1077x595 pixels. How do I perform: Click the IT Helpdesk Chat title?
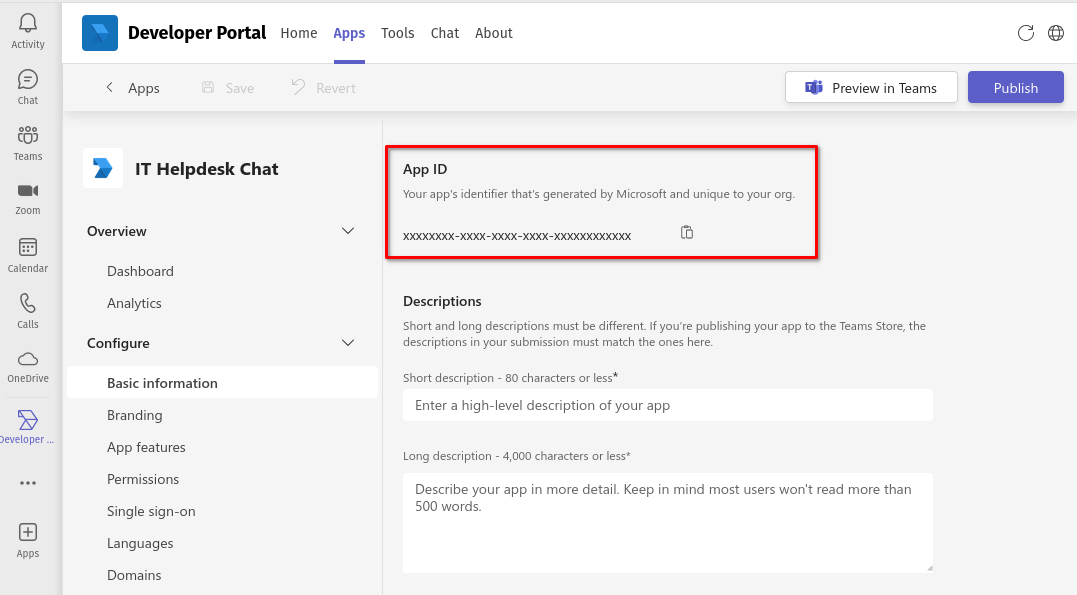click(207, 169)
